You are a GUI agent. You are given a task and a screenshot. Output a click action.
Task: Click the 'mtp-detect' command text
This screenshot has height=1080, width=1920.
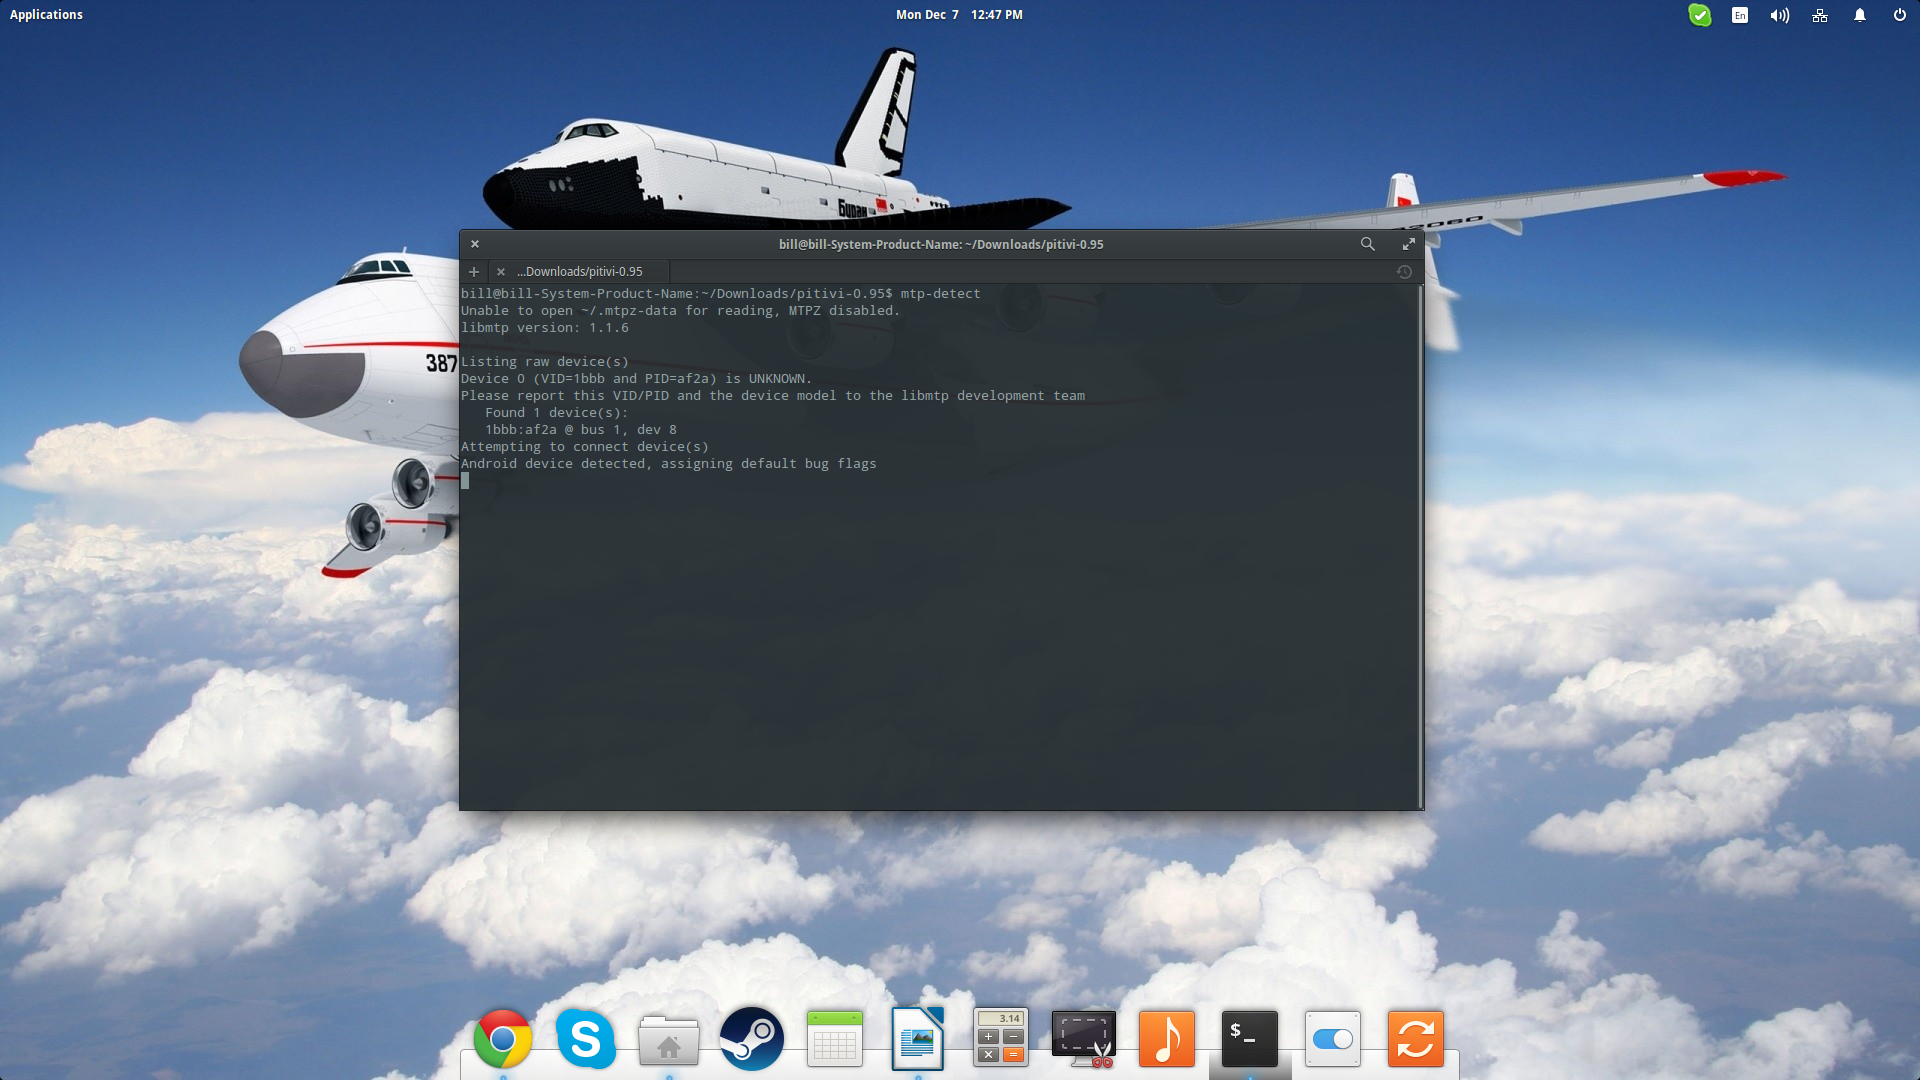click(940, 294)
